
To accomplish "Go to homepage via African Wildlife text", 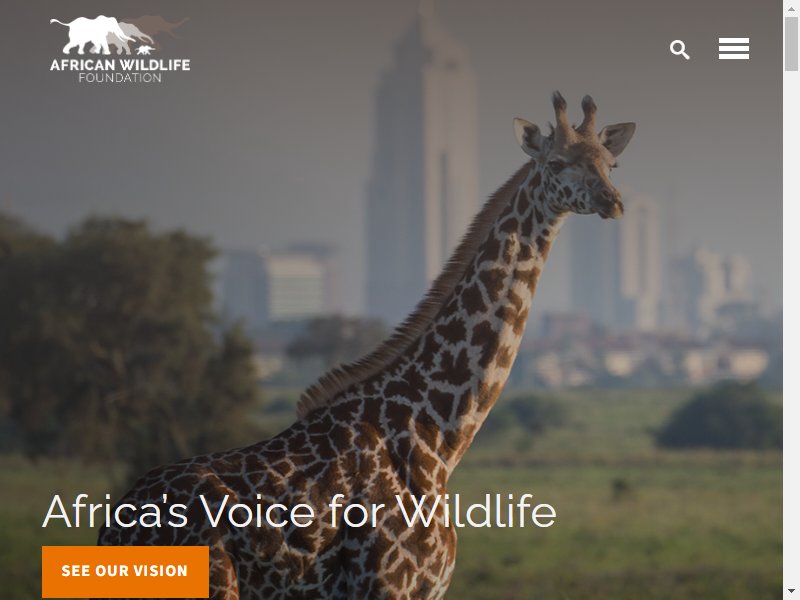I will pos(120,65).
